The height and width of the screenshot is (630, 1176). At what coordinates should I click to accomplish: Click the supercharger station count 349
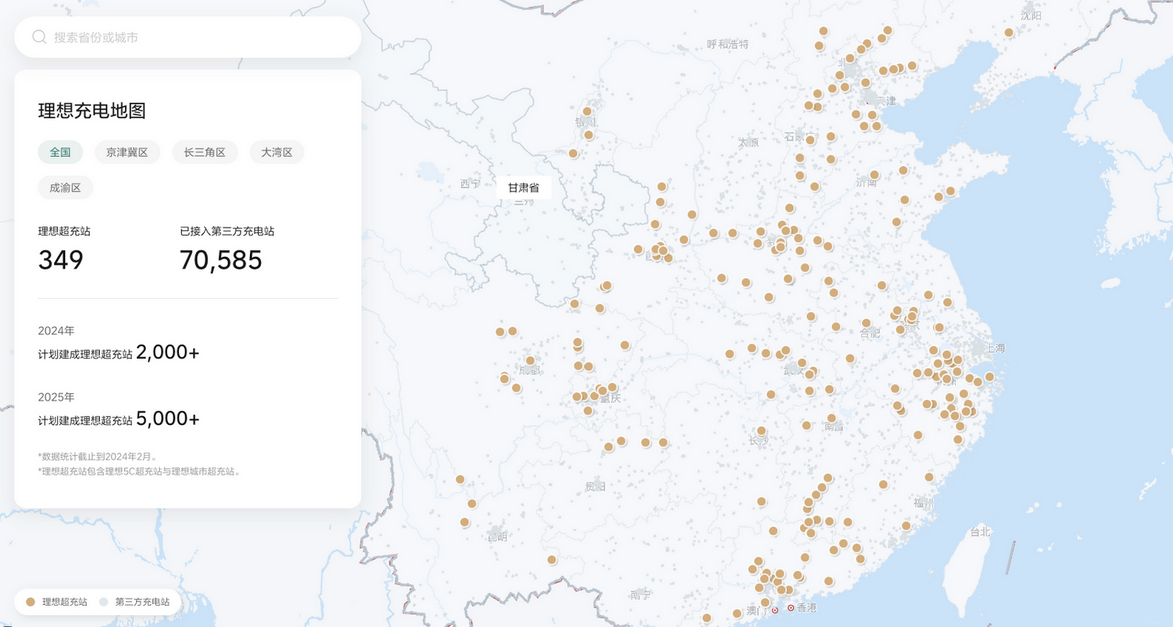61,260
